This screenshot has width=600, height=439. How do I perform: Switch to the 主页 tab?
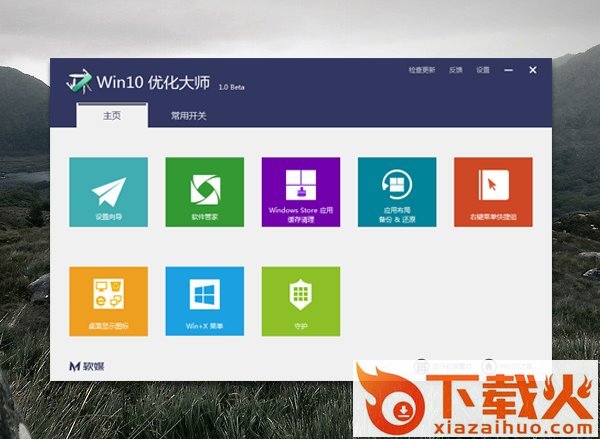pyautogui.click(x=112, y=115)
